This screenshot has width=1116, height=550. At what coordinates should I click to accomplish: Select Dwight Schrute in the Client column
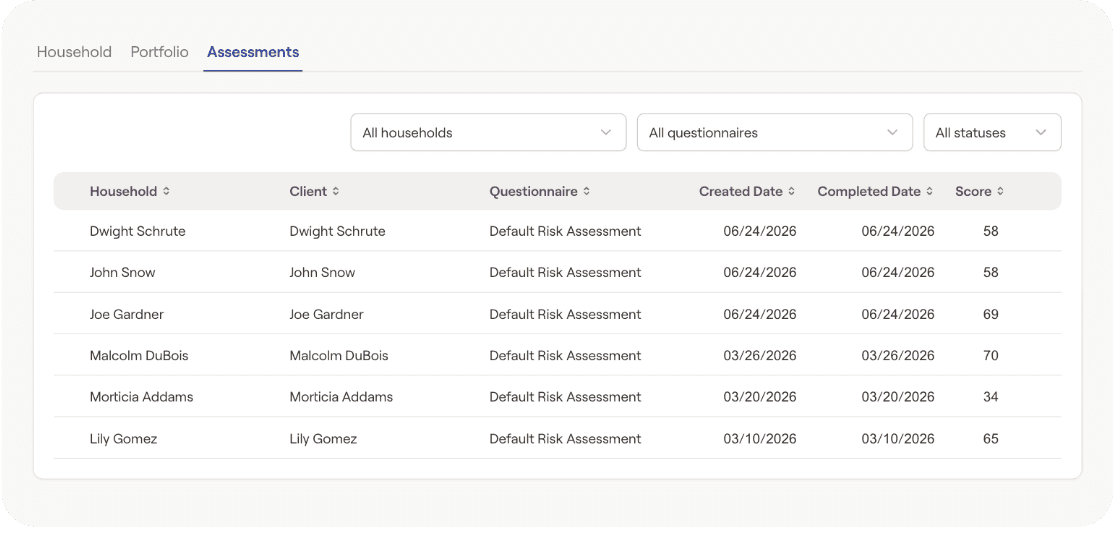(x=337, y=231)
